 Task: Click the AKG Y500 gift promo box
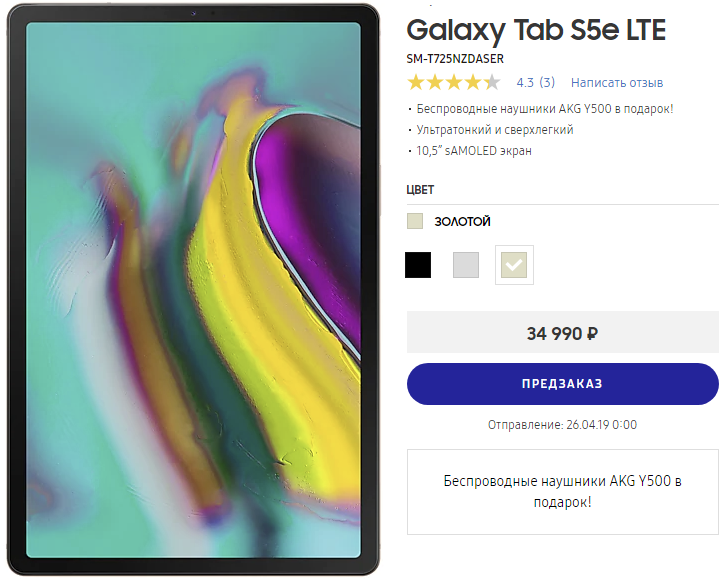click(563, 492)
